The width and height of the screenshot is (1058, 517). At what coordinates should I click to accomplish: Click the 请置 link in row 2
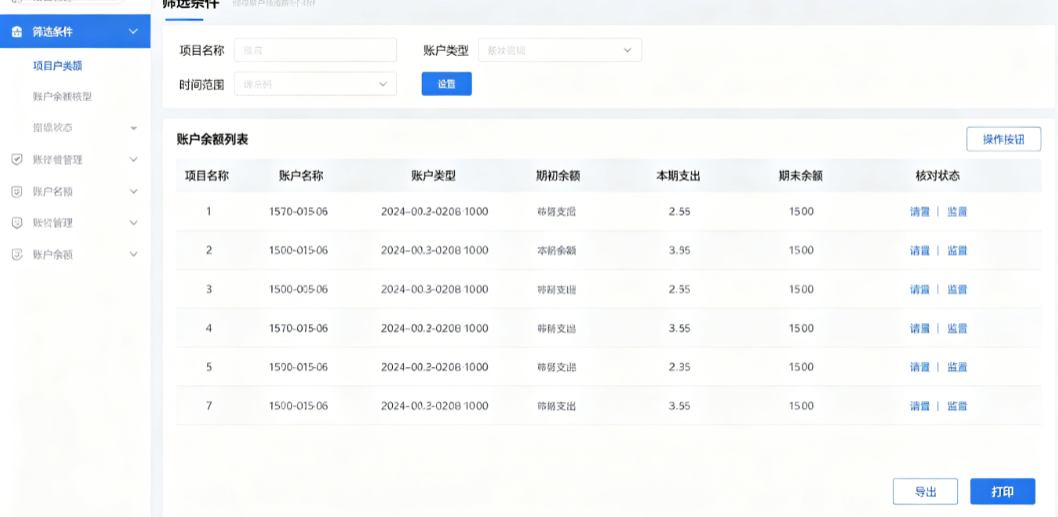920,250
